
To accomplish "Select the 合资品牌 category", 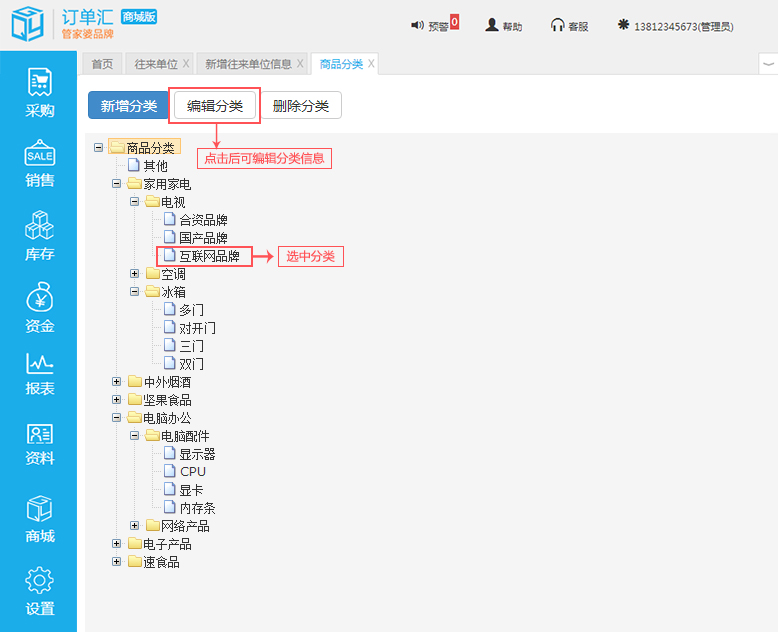I will (x=203, y=219).
